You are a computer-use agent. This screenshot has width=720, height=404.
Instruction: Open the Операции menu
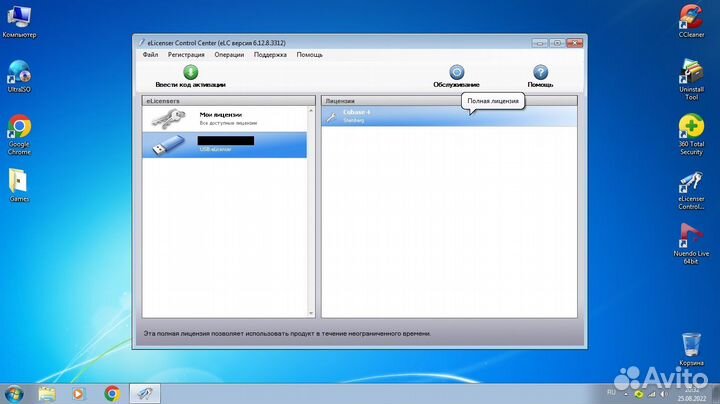coord(229,55)
